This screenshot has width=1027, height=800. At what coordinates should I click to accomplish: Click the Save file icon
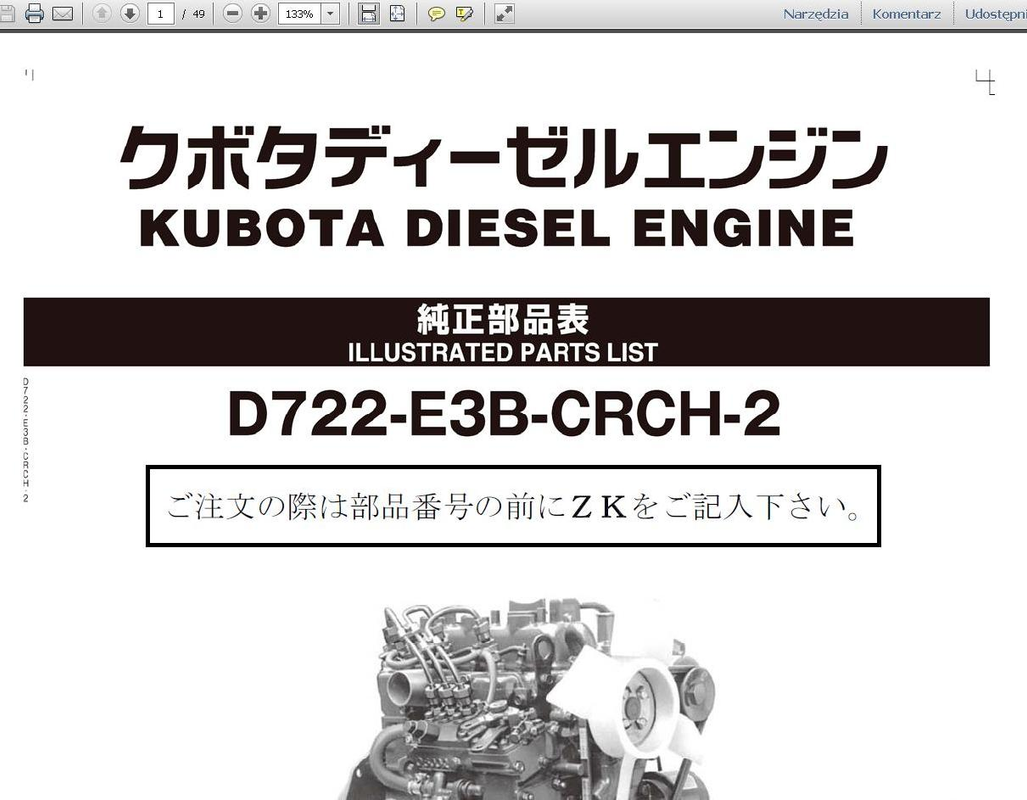[7, 14]
